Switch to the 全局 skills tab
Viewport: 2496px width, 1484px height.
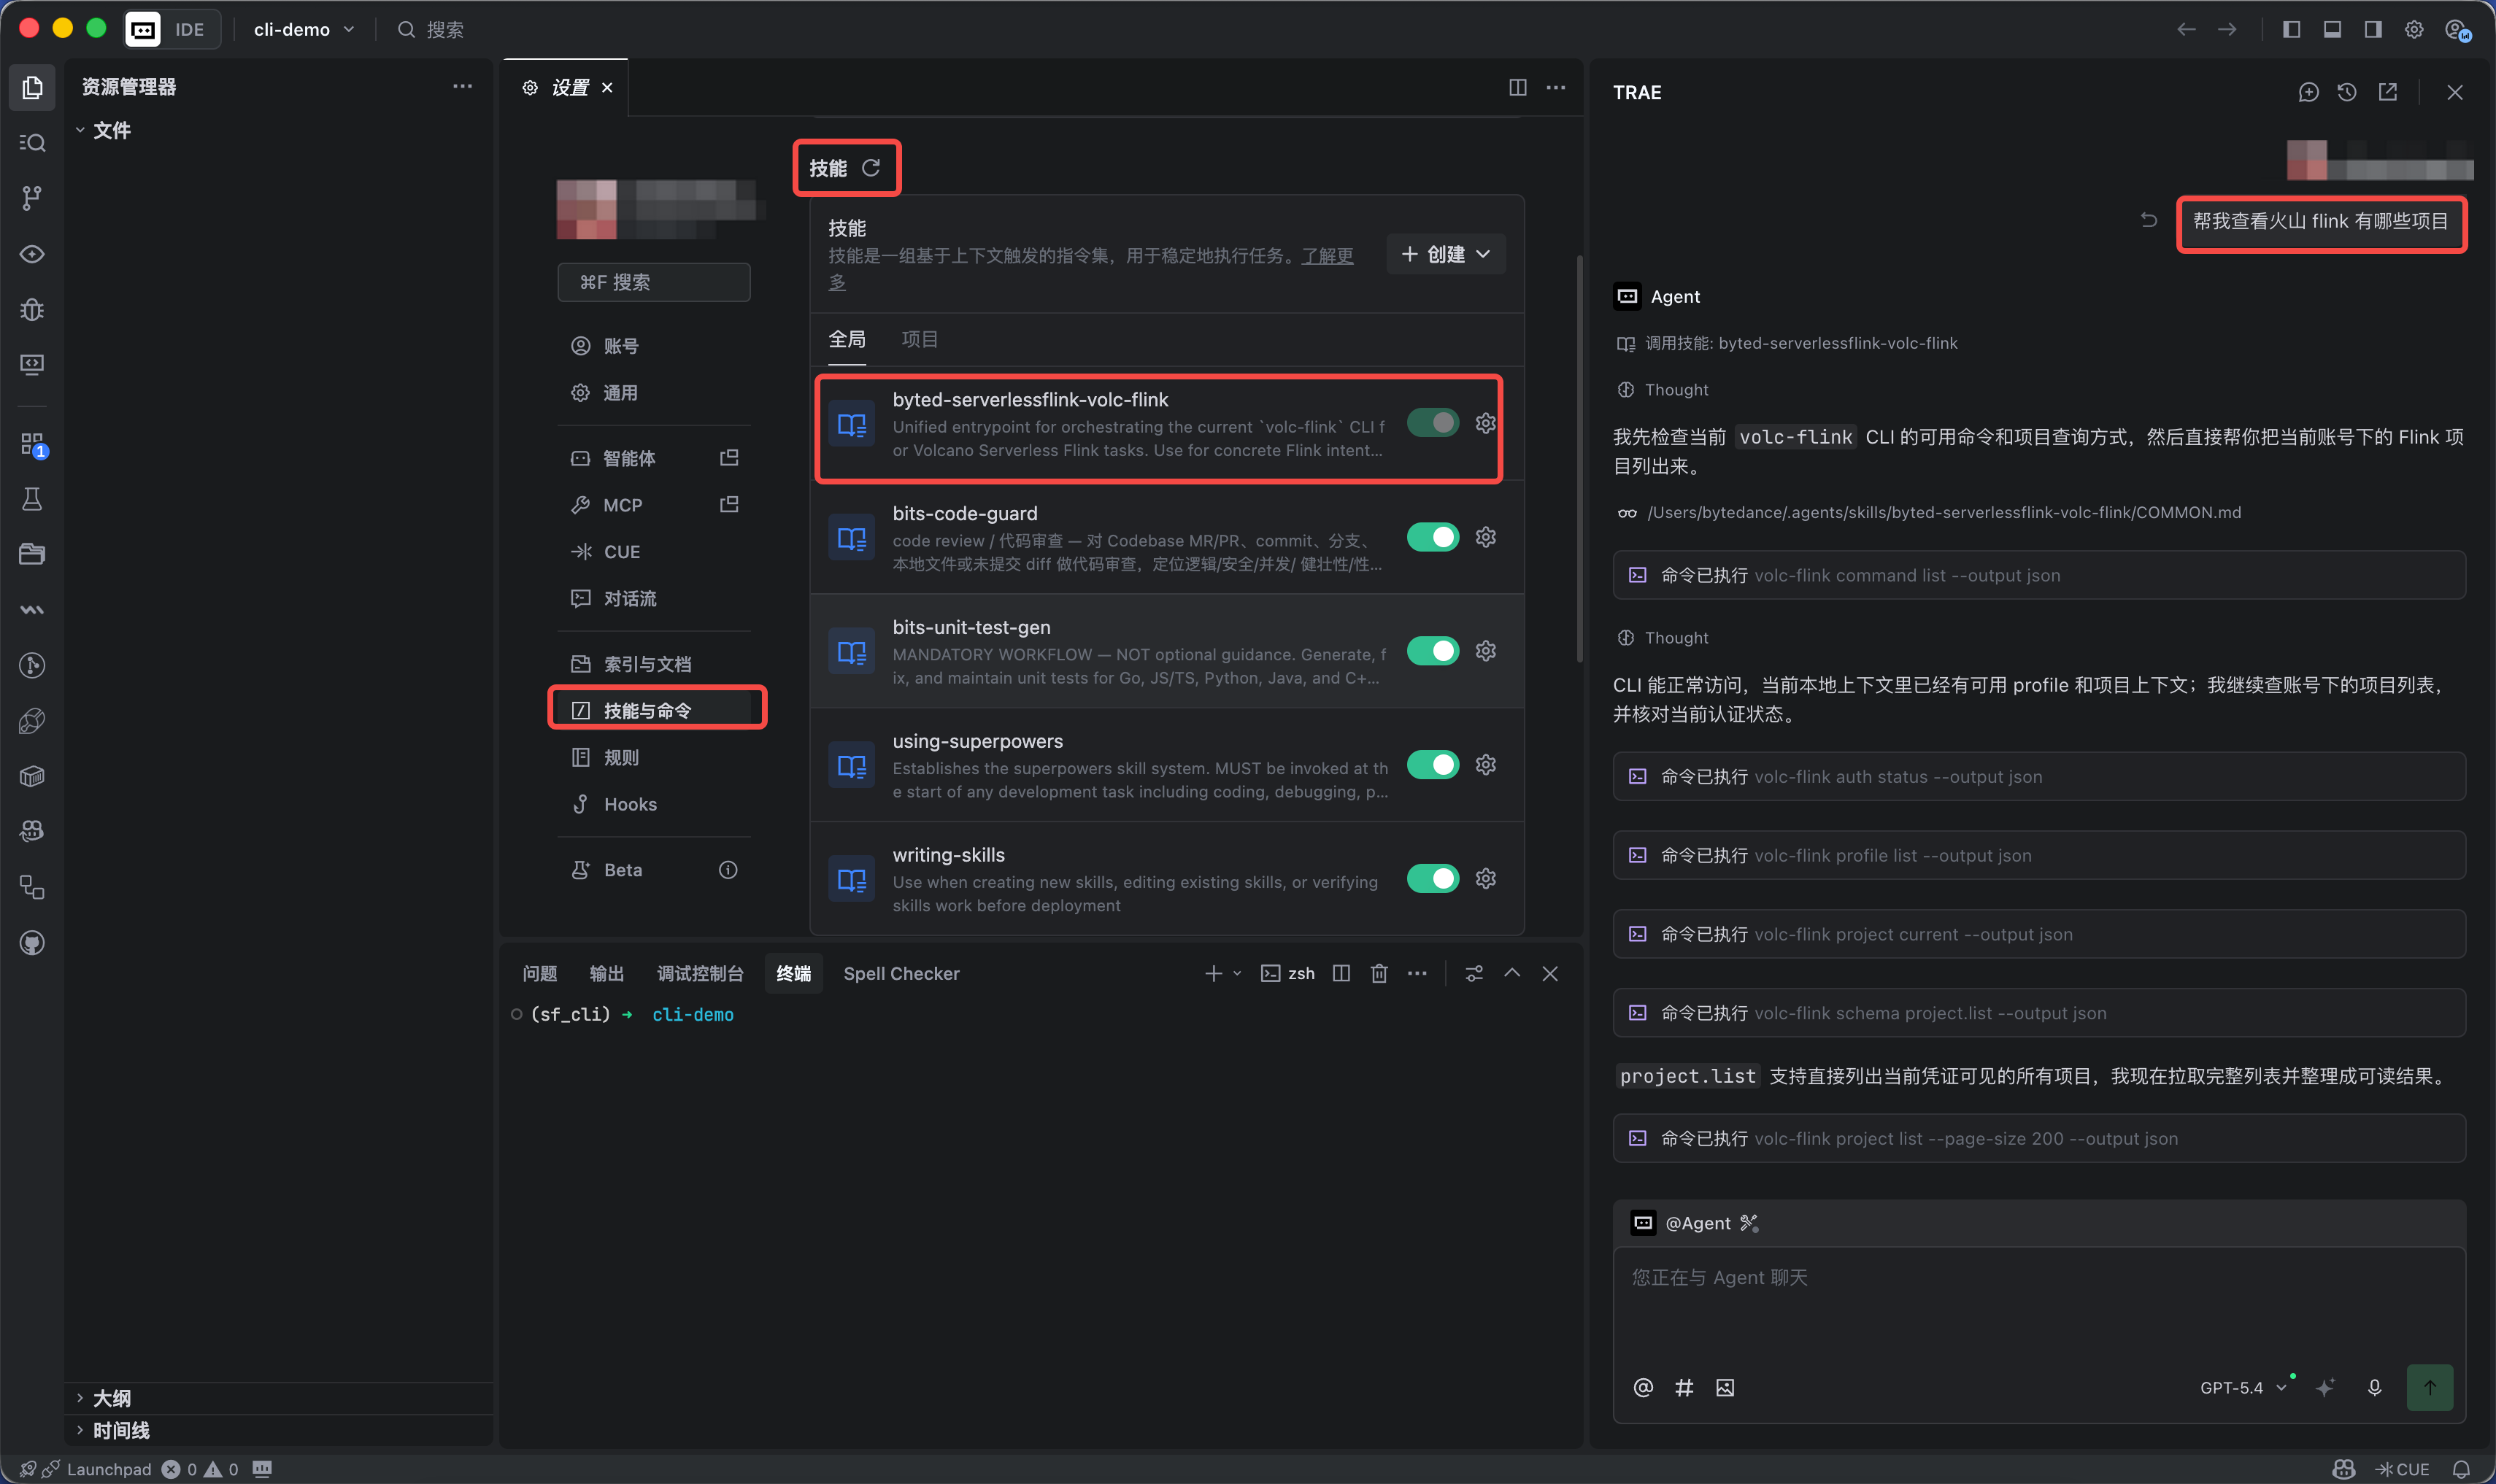point(847,339)
